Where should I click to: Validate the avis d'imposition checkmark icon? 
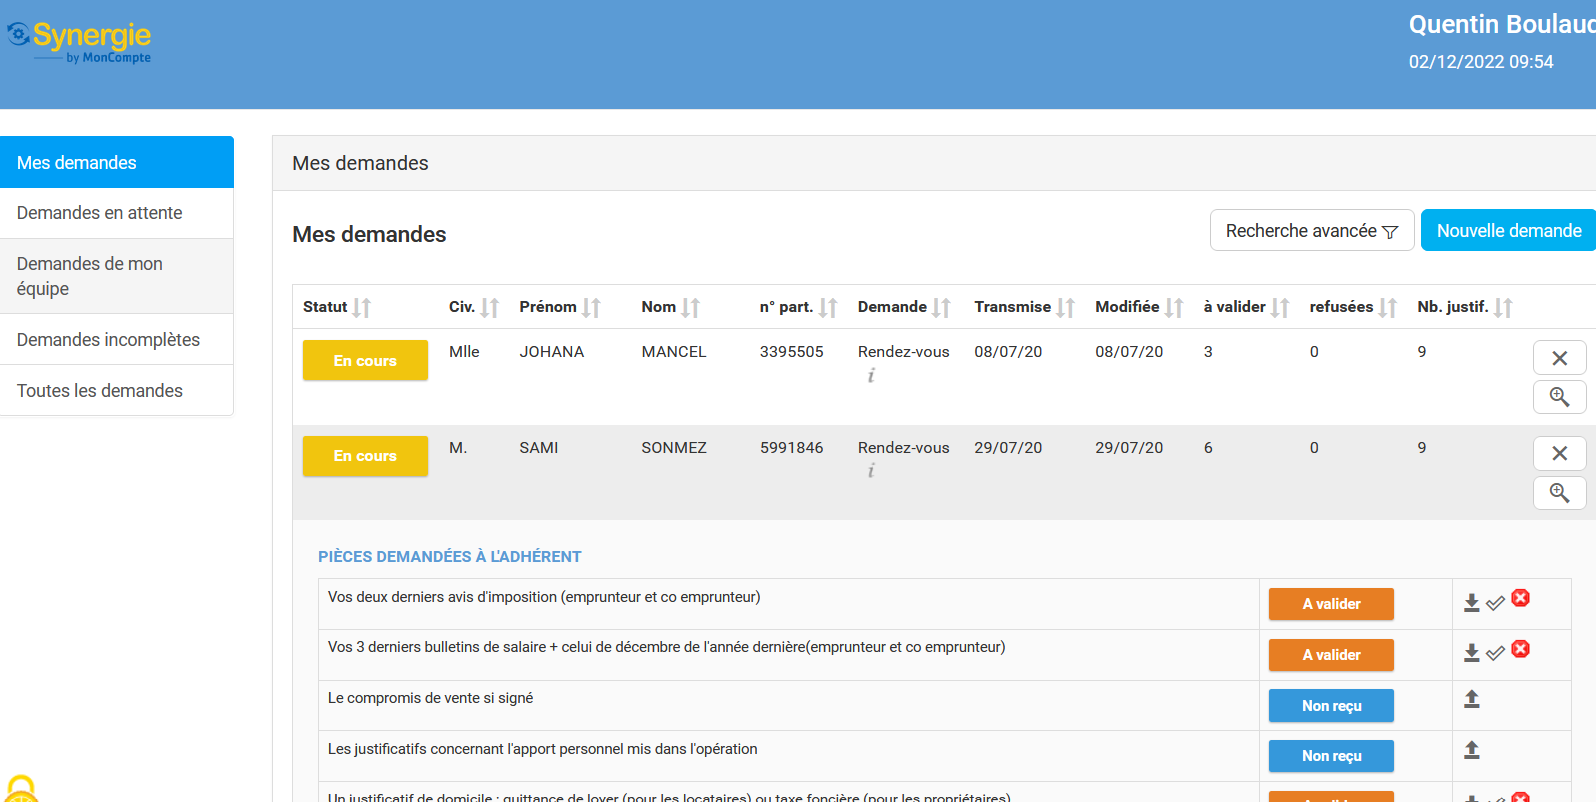[1495, 603]
